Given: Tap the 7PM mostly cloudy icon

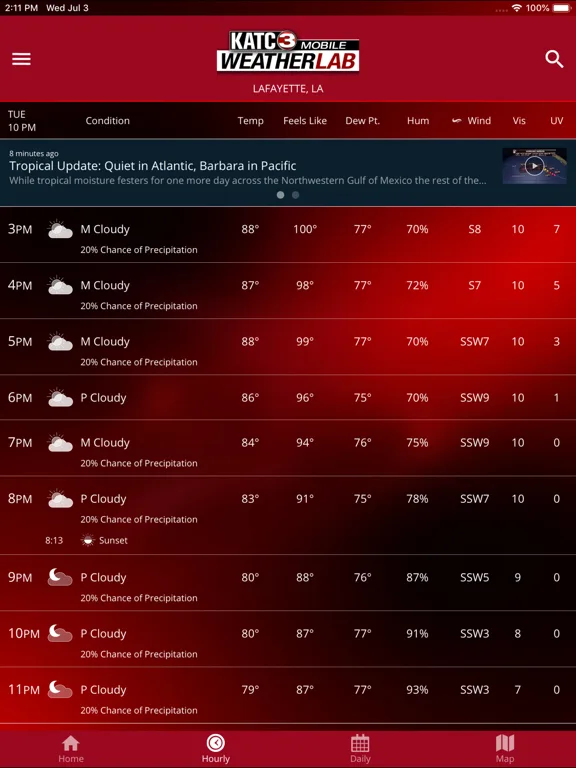Looking at the screenshot, I should (60, 443).
